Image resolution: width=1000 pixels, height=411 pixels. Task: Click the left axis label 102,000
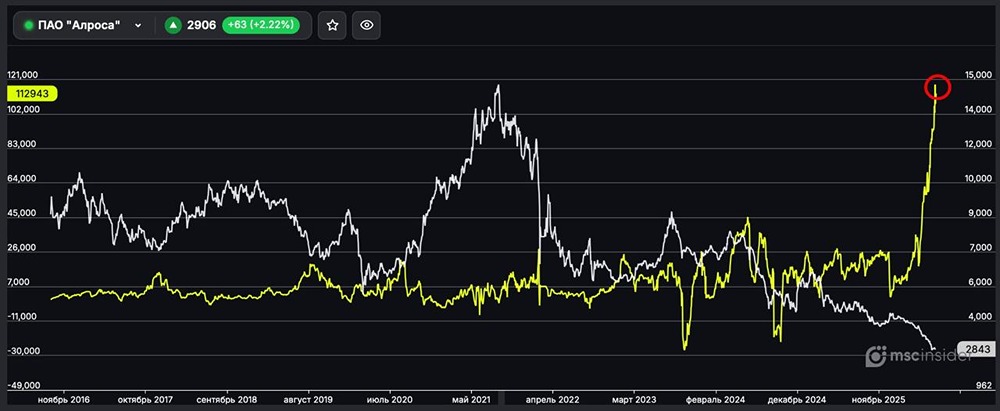pos(23,110)
